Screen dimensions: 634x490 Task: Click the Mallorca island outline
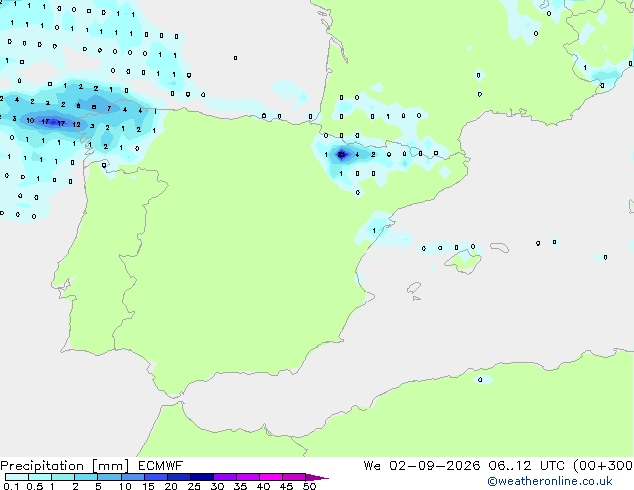pyautogui.click(x=463, y=261)
